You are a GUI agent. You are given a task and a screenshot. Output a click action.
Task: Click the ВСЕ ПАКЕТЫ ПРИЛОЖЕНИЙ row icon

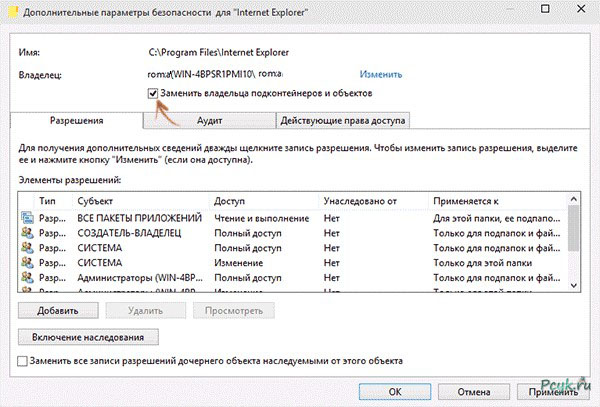point(28,218)
